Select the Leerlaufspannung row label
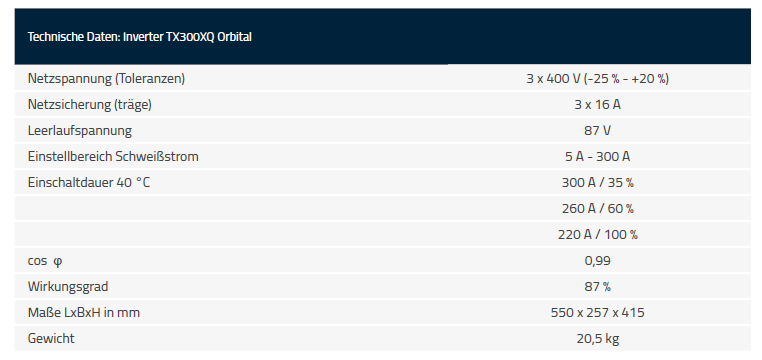 pyautogui.click(x=80, y=131)
